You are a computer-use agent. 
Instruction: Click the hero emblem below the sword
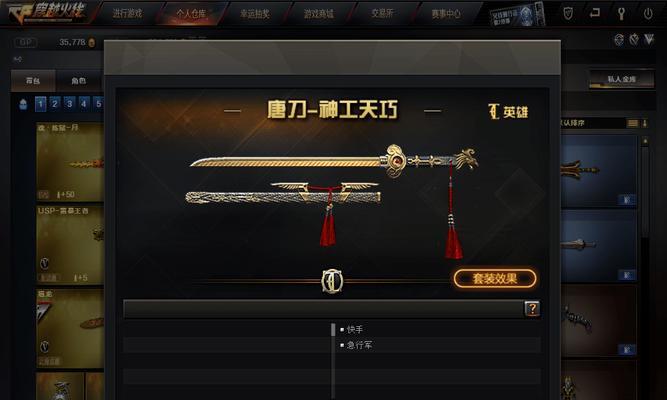pos(332,281)
